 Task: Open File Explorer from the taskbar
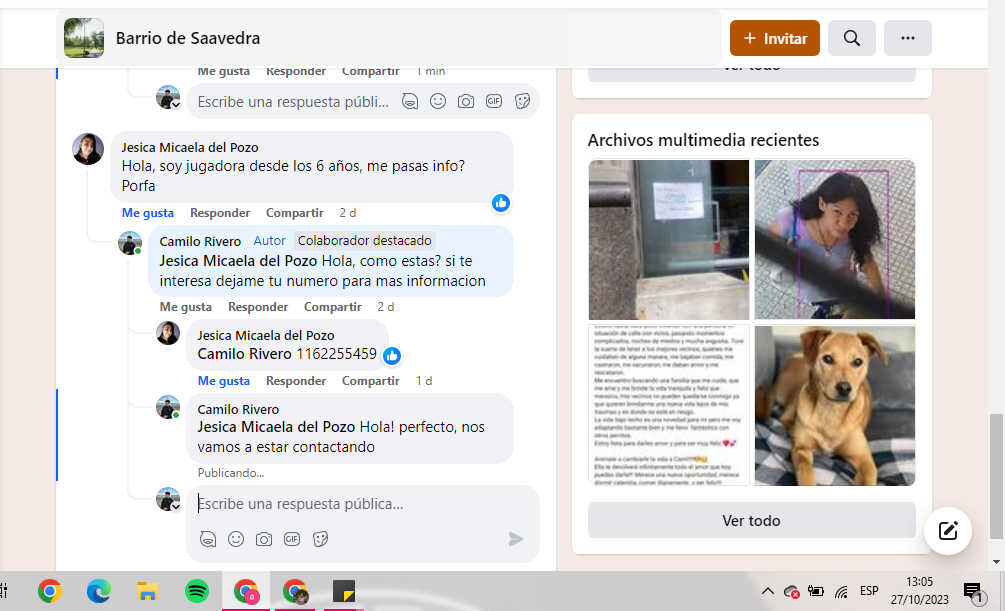pyautogui.click(x=147, y=591)
